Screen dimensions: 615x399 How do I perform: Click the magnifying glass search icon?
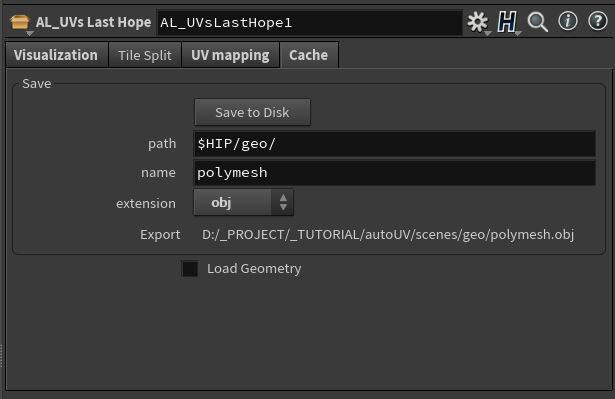point(537,22)
